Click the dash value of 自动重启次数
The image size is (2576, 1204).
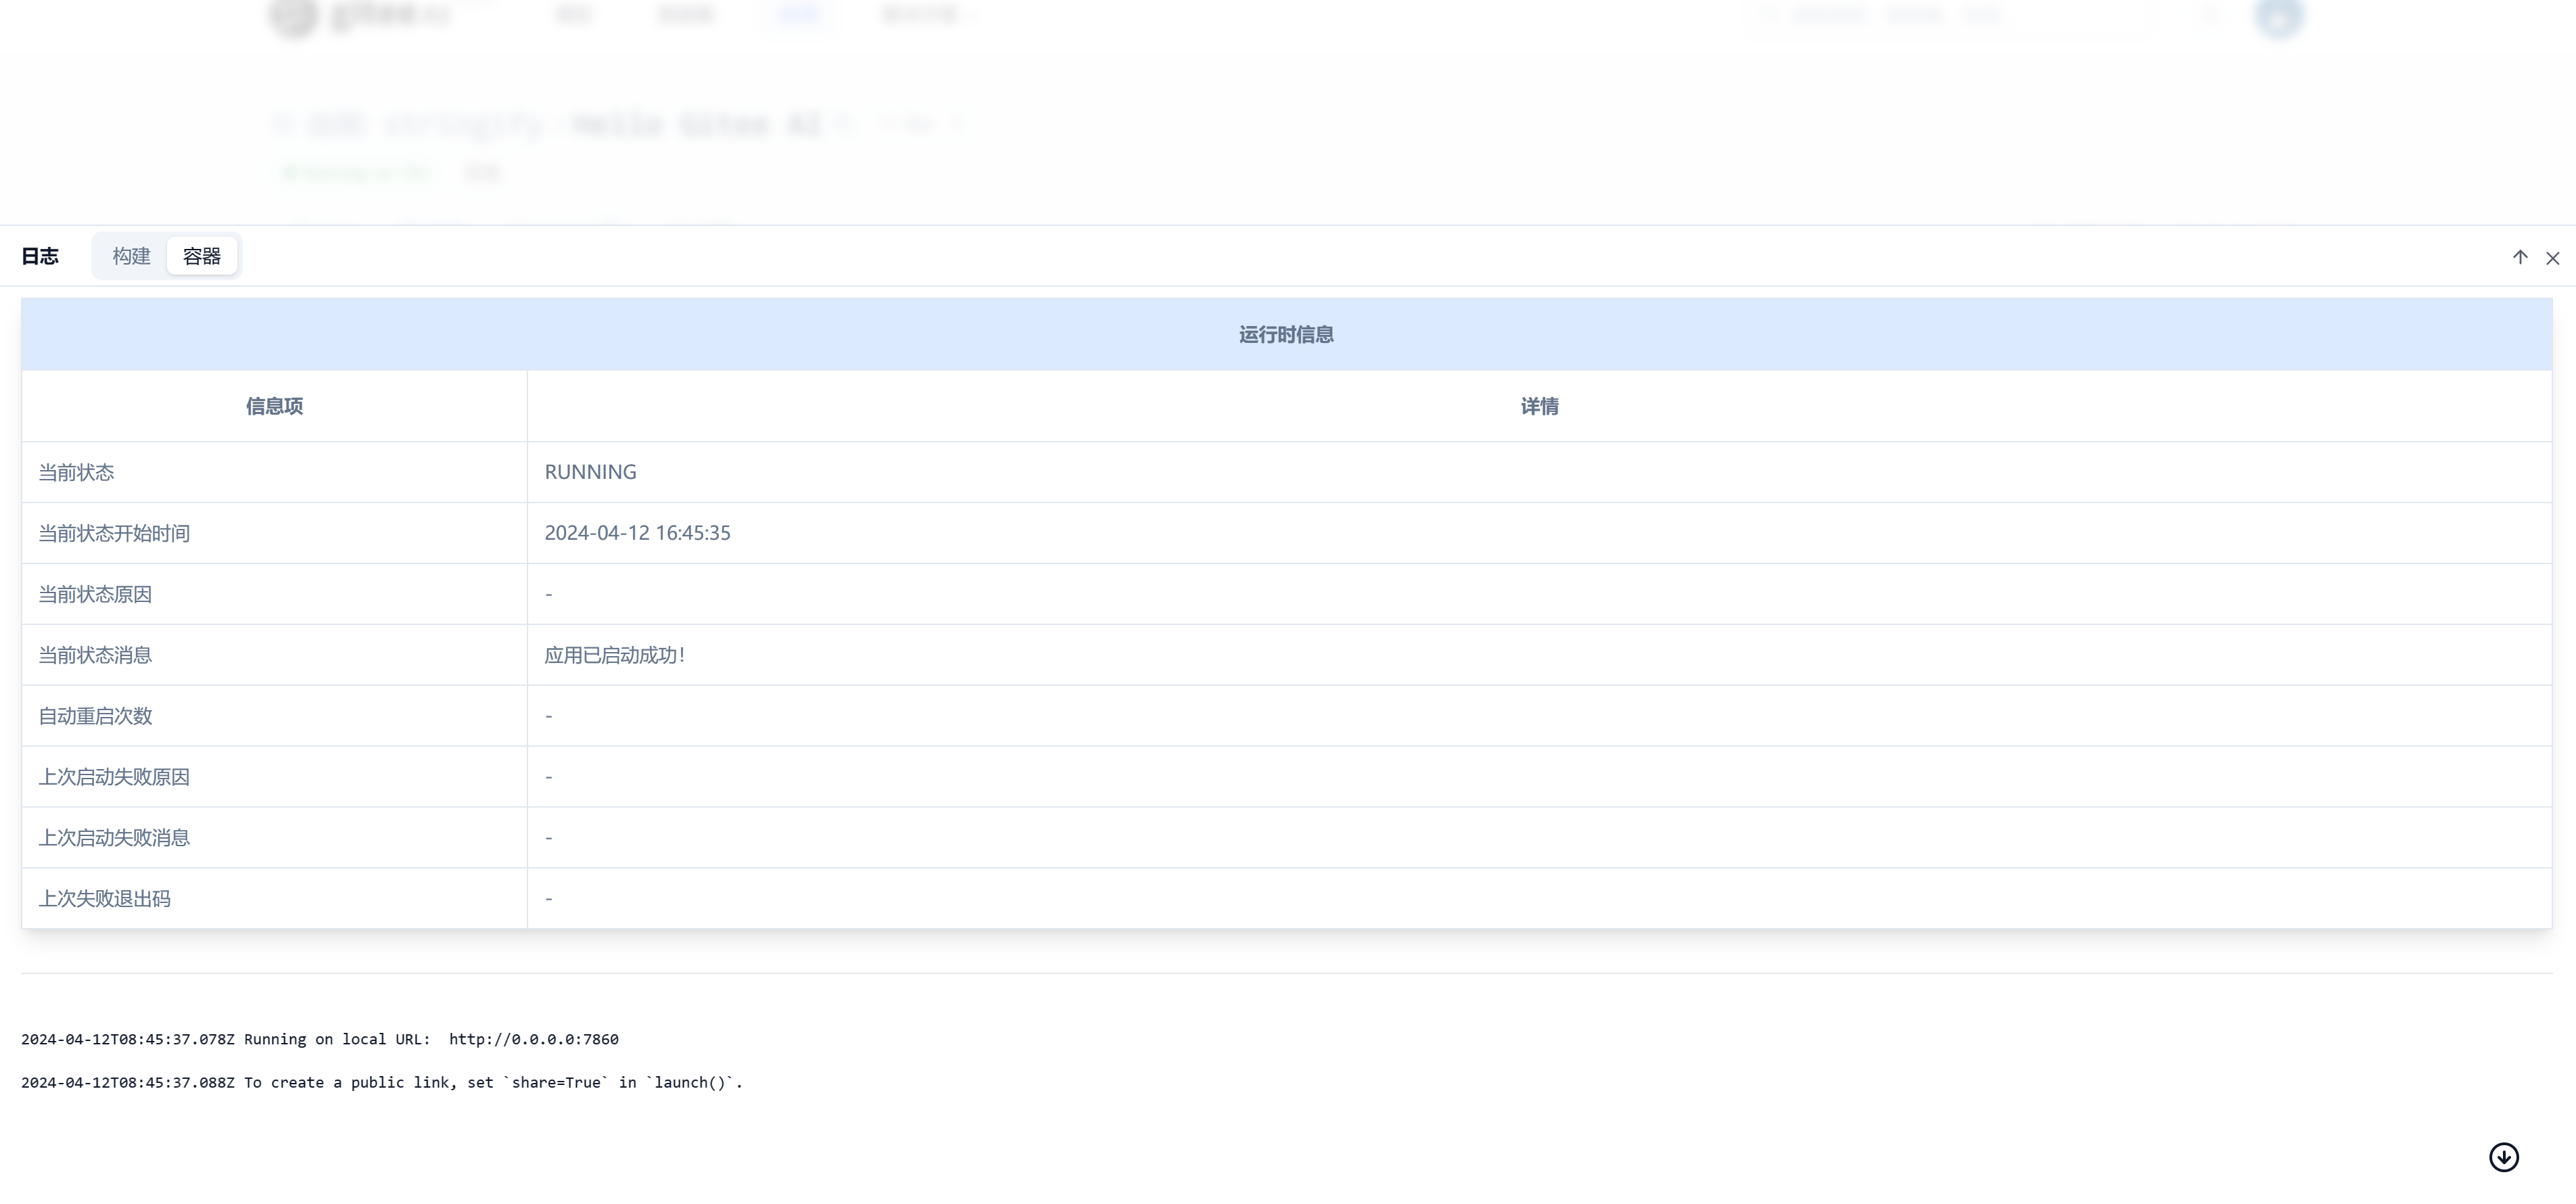(548, 717)
